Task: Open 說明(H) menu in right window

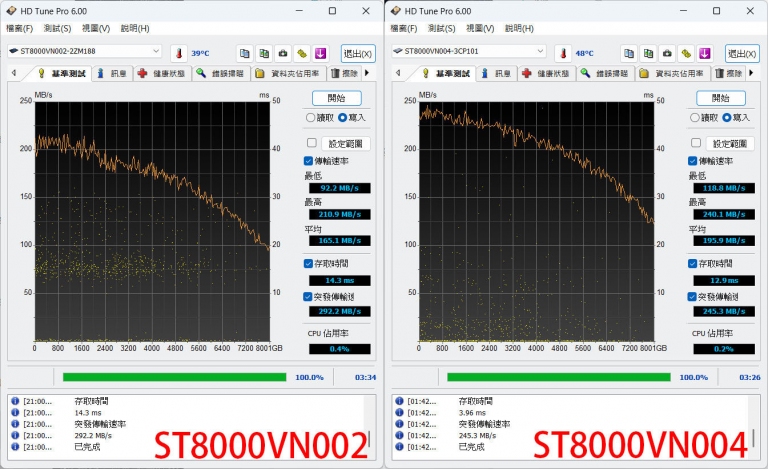Action: coord(519,28)
